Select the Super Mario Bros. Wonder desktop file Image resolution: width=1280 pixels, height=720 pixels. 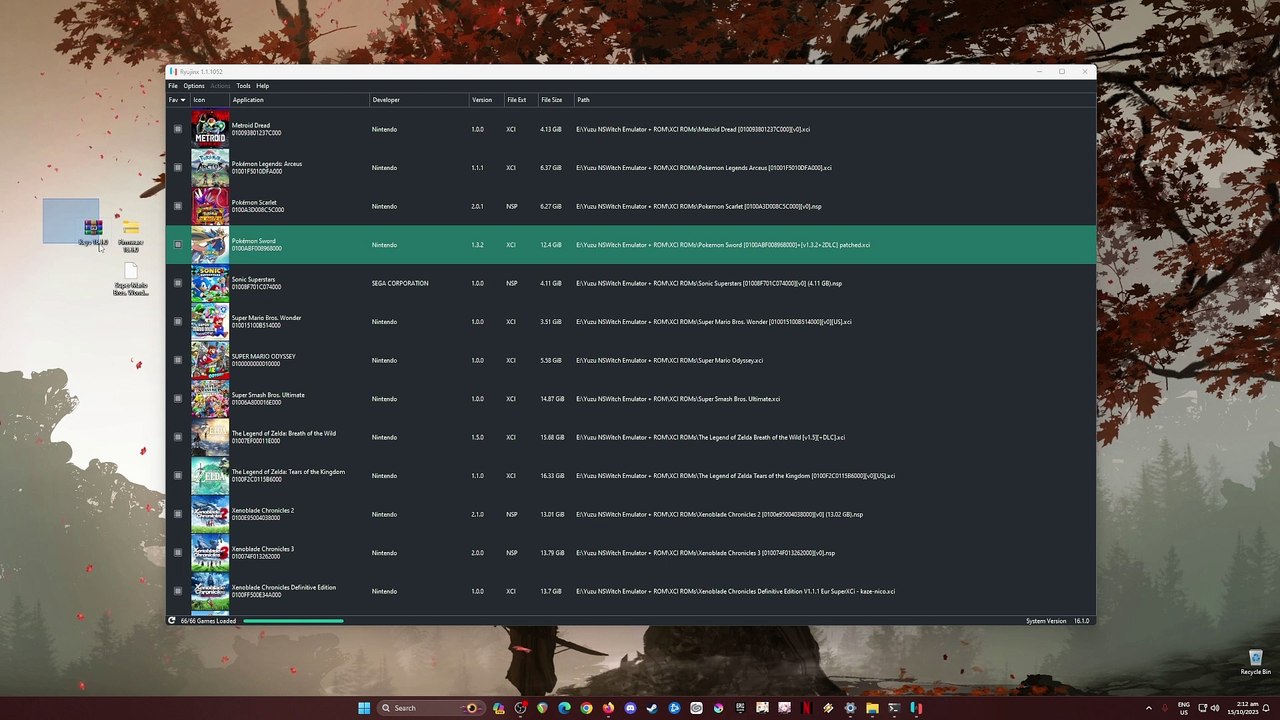pos(131,279)
